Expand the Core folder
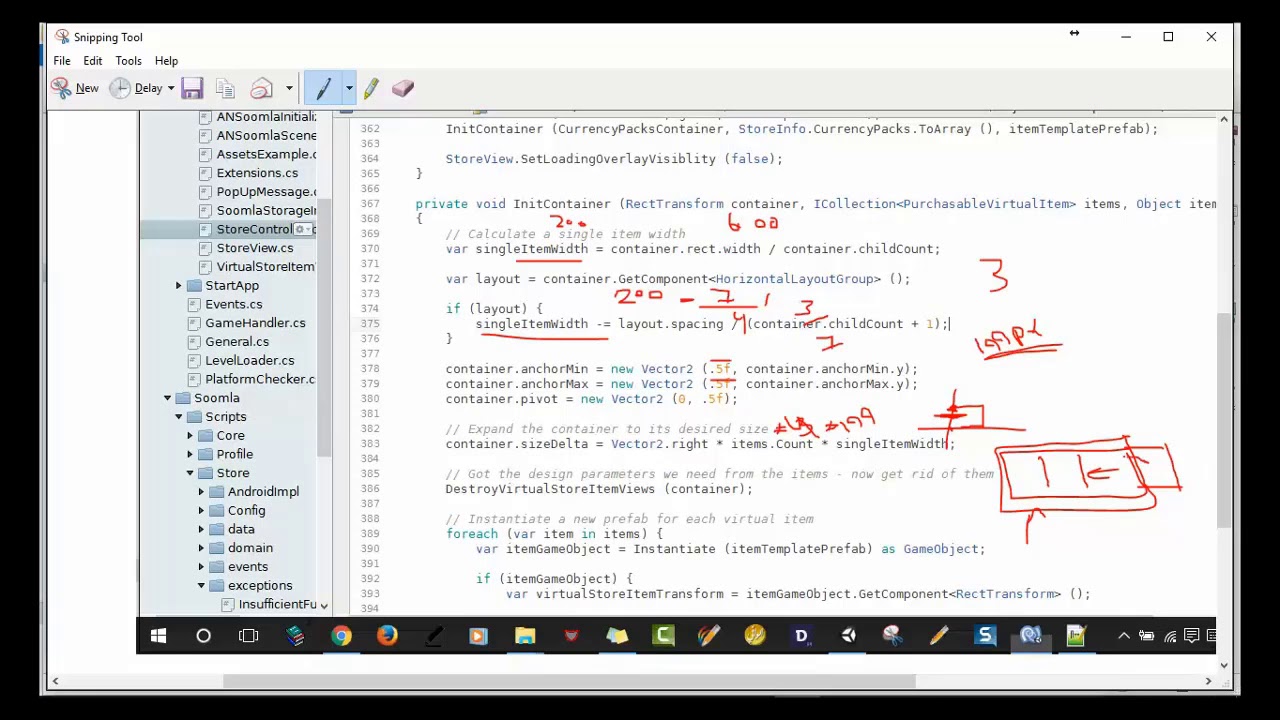Screen dimensions: 1280x720 (190, 436)
